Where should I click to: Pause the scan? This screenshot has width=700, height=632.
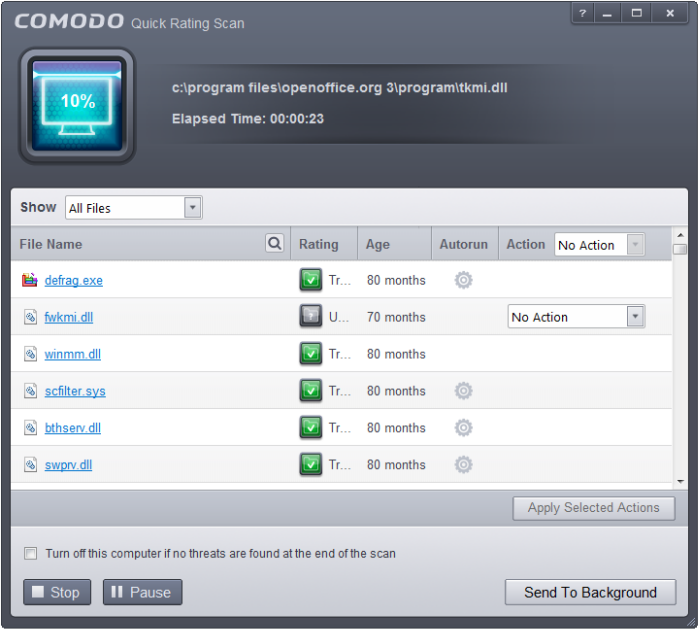pyautogui.click(x=142, y=592)
